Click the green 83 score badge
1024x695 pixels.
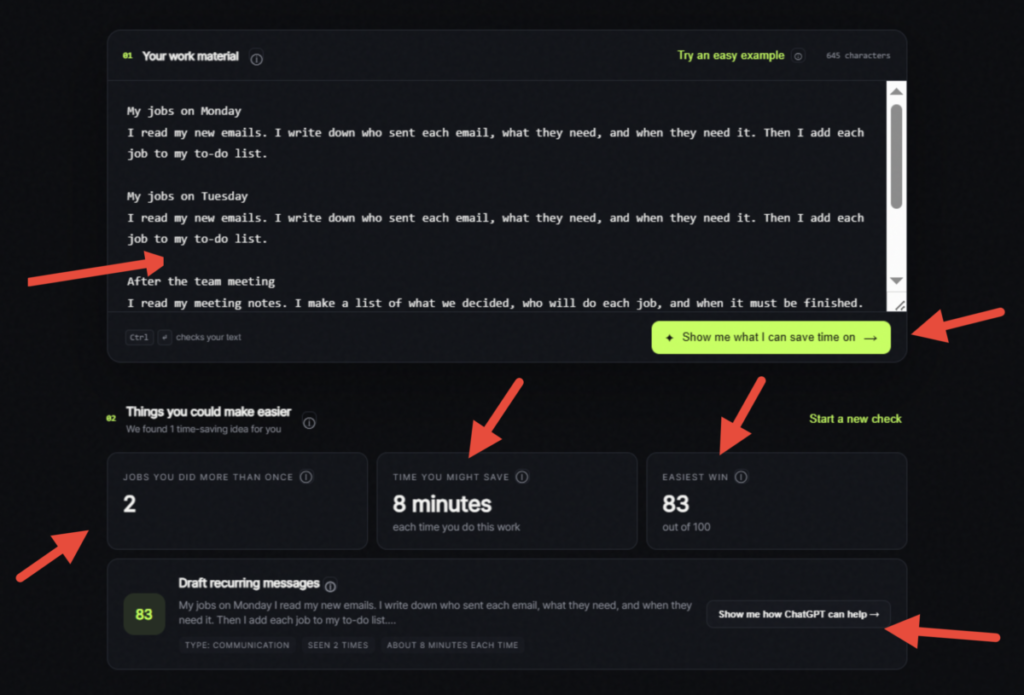(x=144, y=614)
